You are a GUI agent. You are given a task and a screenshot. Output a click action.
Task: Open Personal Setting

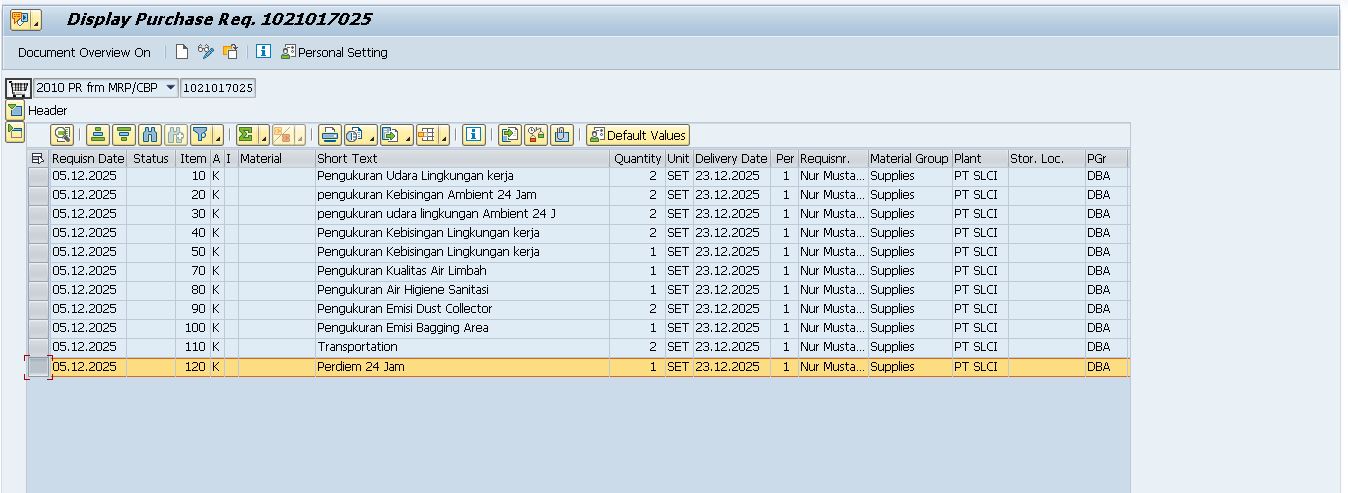tap(334, 52)
